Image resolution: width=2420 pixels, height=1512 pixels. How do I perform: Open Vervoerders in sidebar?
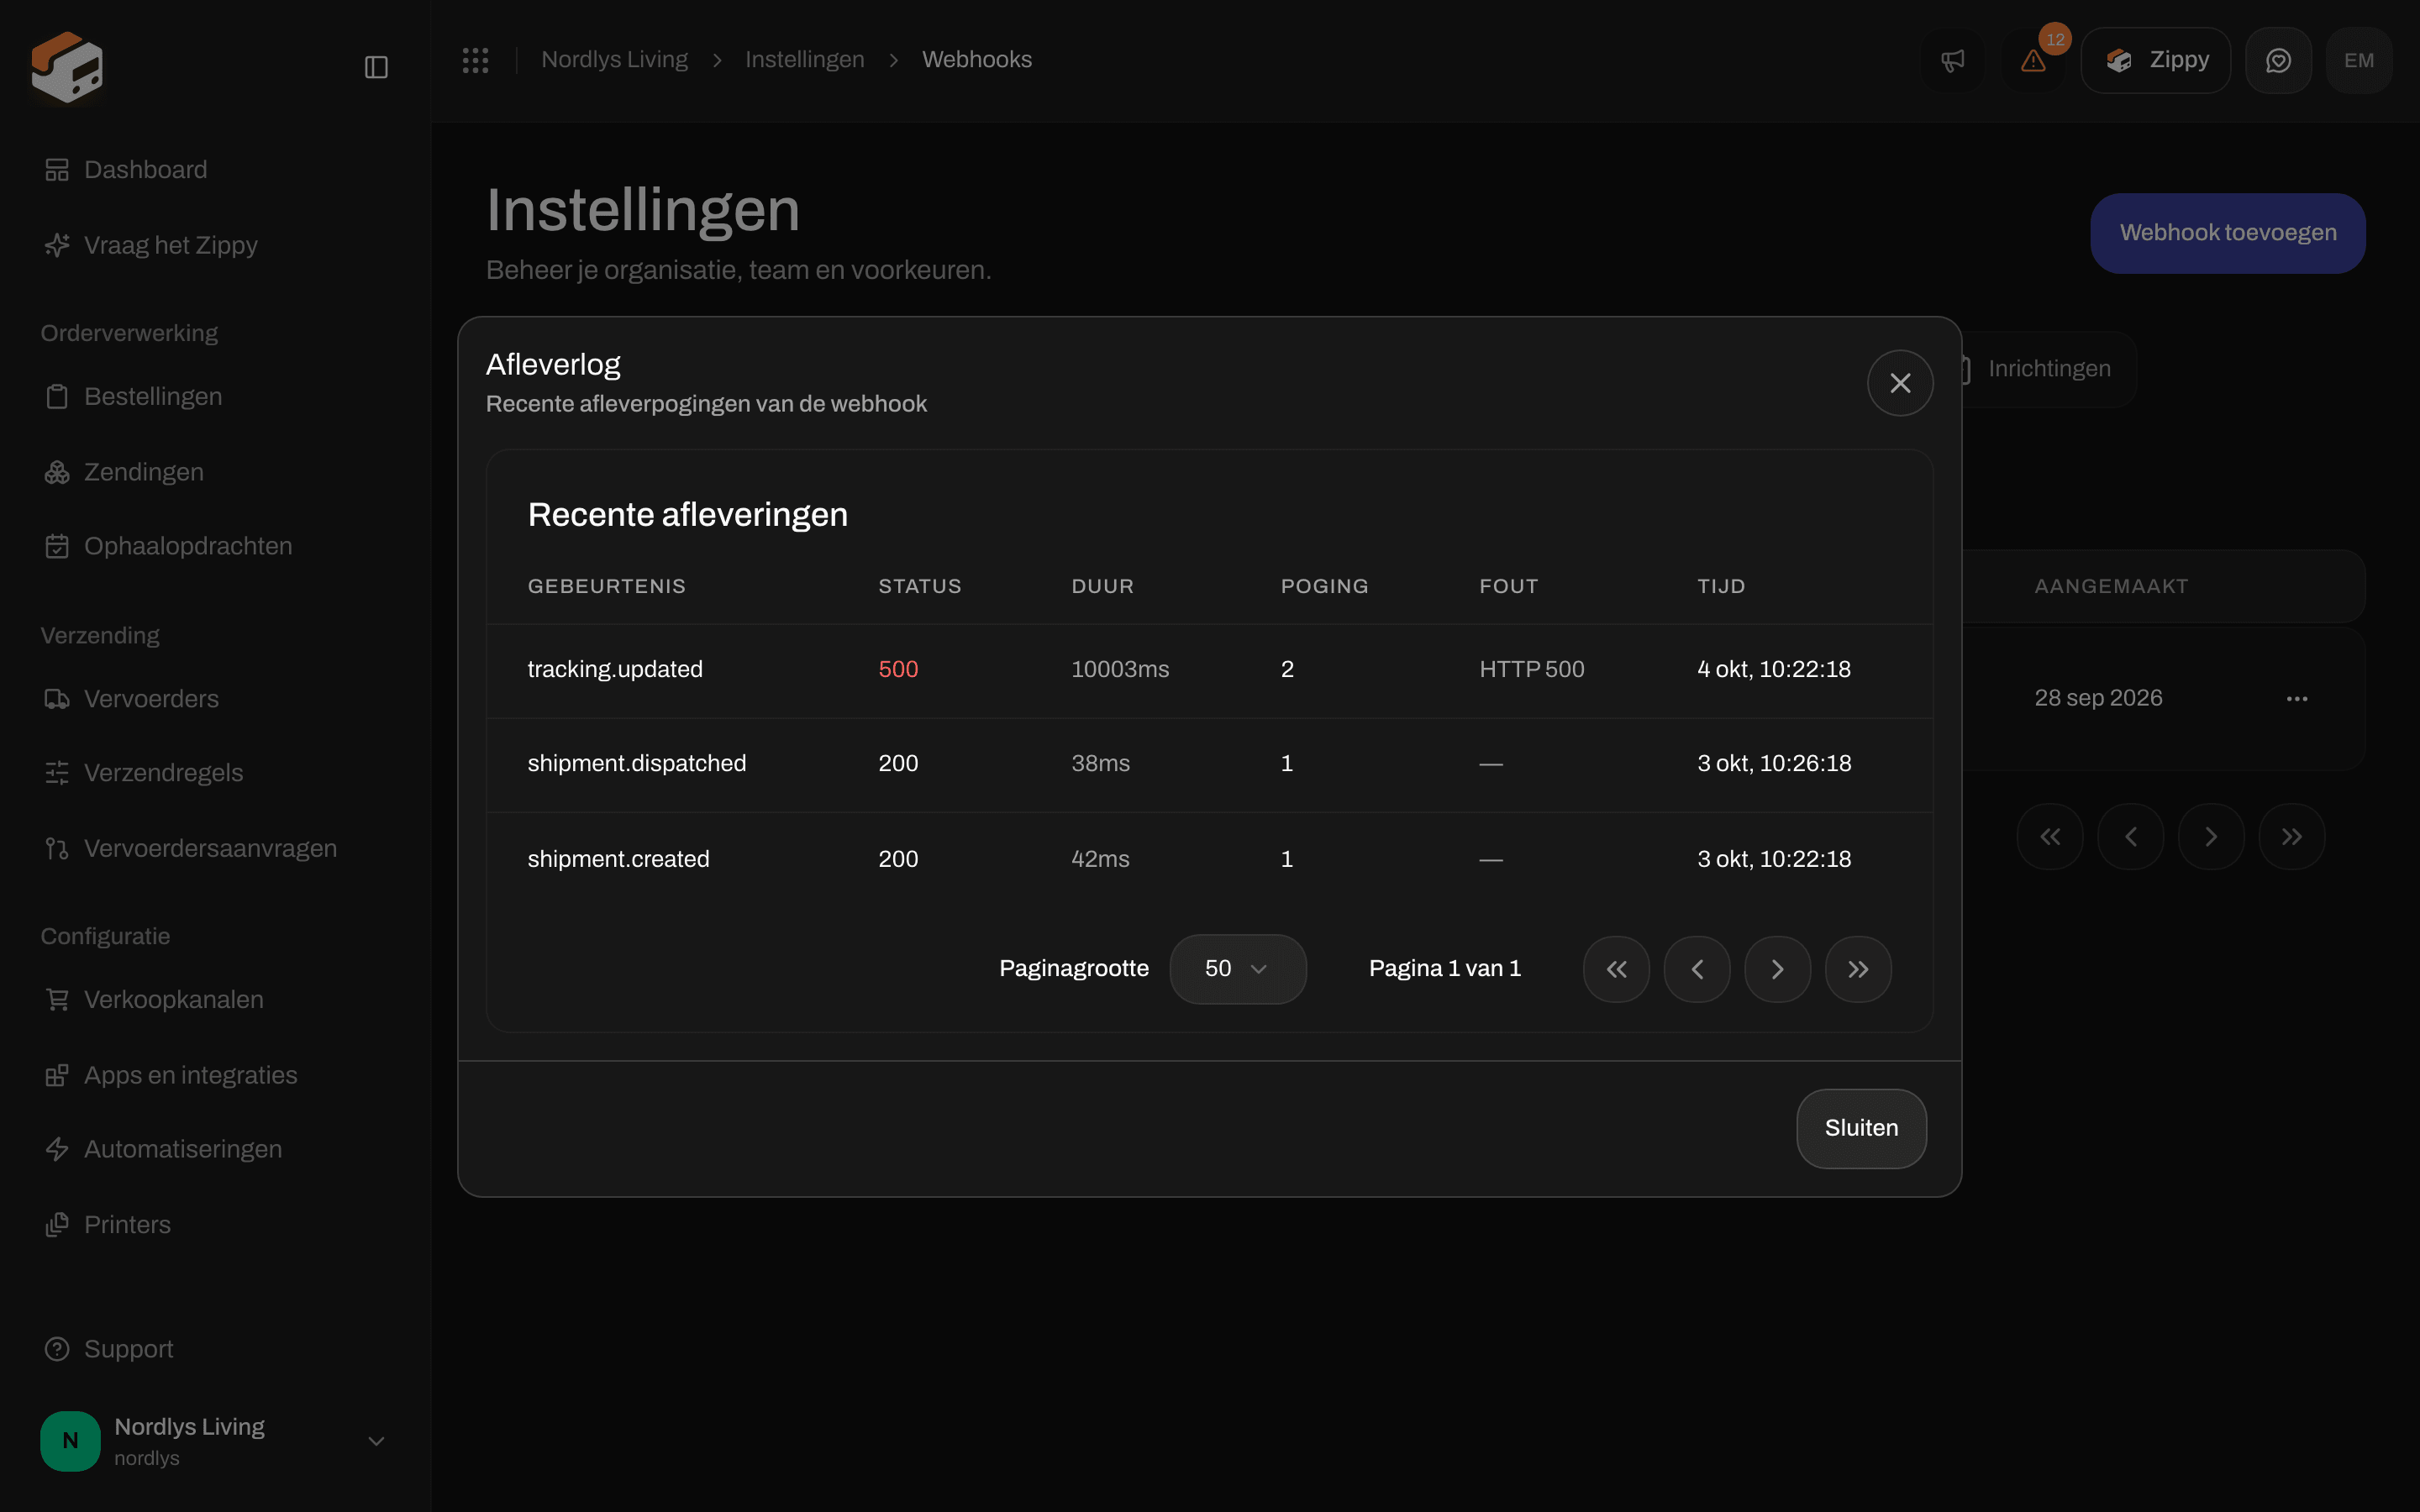131,699
